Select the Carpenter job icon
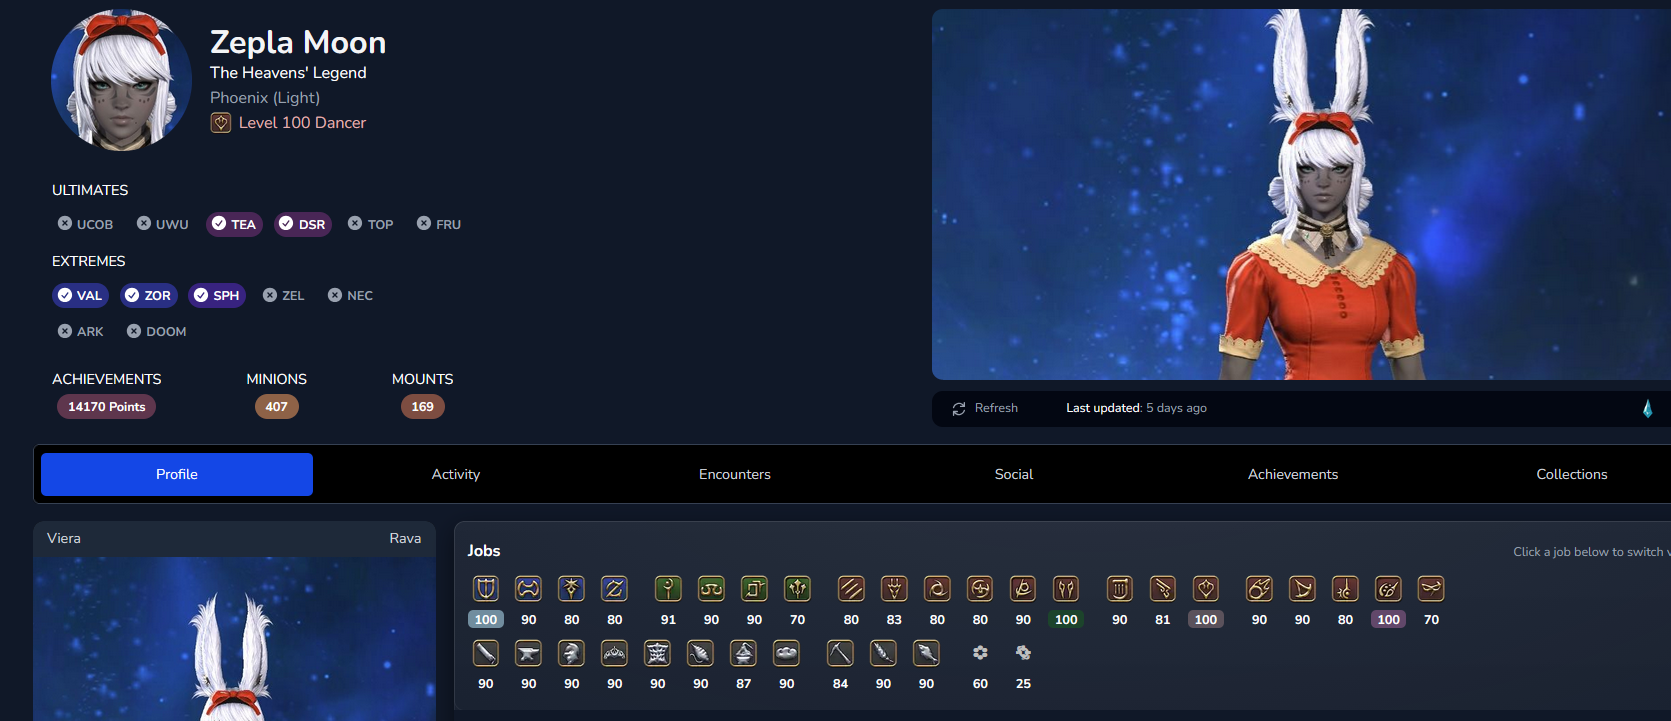The image size is (1671, 721). point(486,653)
